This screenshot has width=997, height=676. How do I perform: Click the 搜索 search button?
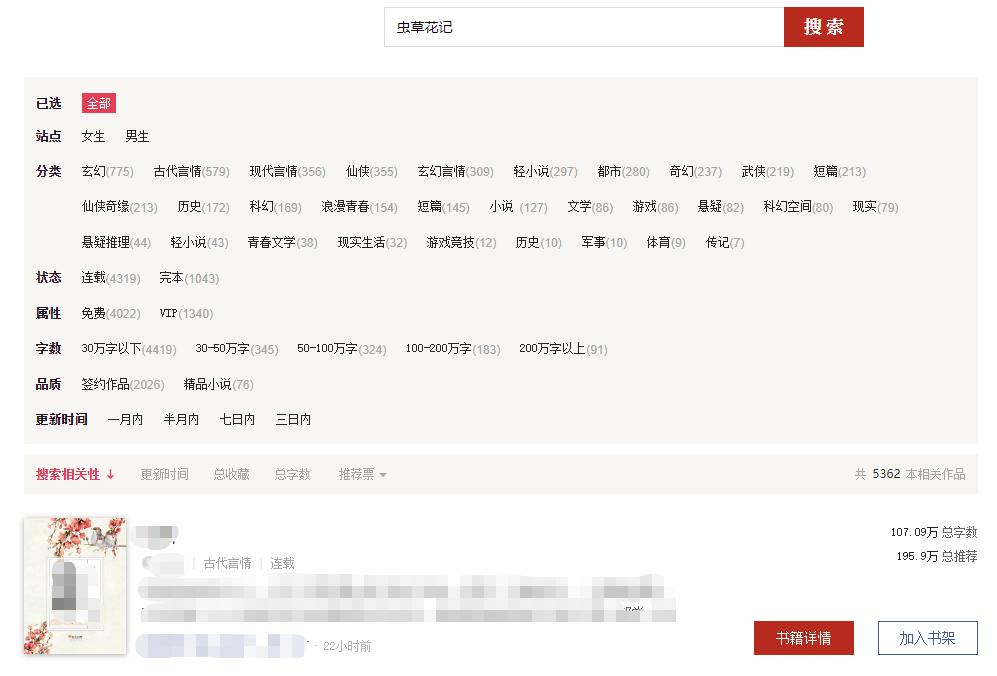click(x=822, y=27)
